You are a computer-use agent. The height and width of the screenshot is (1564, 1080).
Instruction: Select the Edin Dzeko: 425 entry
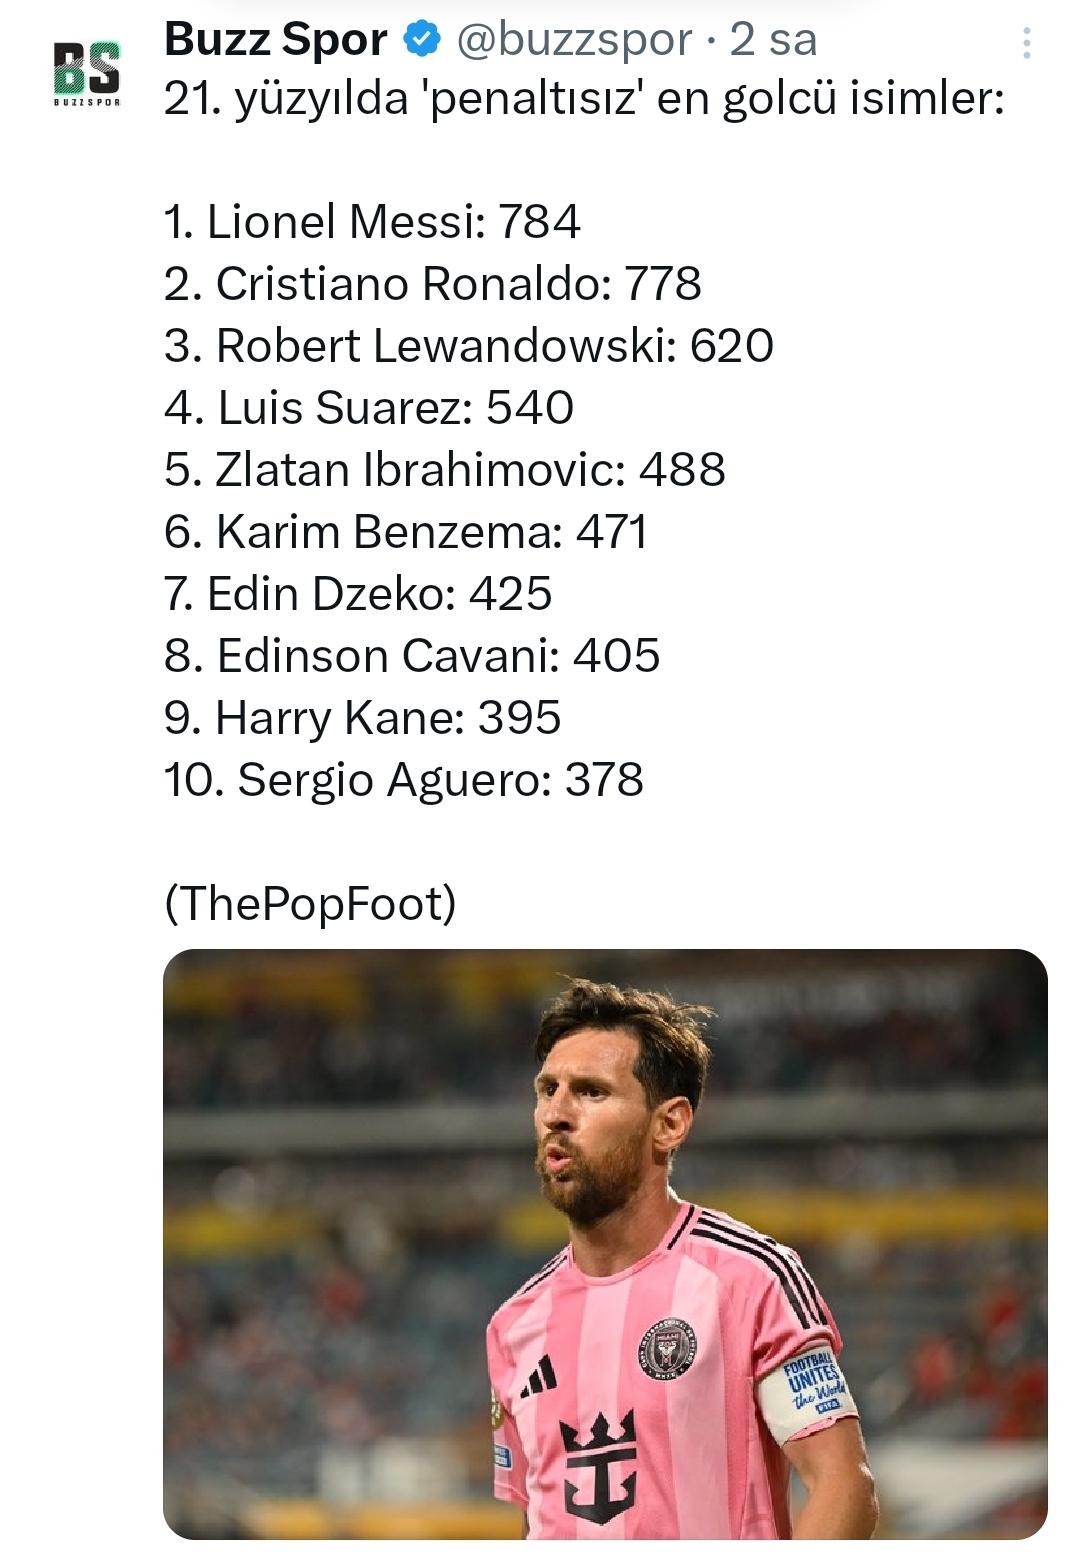click(357, 594)
